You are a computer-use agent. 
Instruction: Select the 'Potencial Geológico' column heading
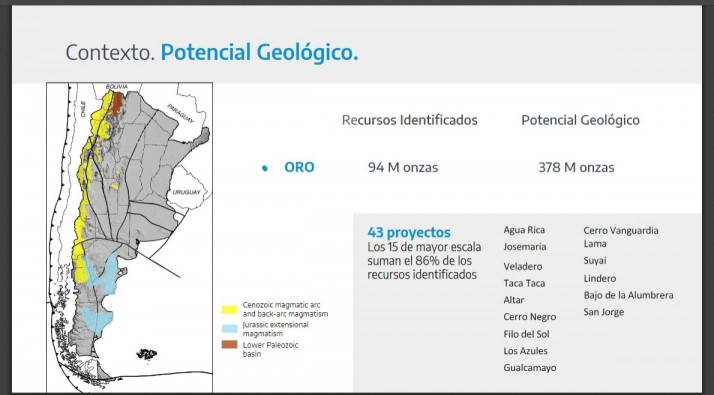(580, 120)
